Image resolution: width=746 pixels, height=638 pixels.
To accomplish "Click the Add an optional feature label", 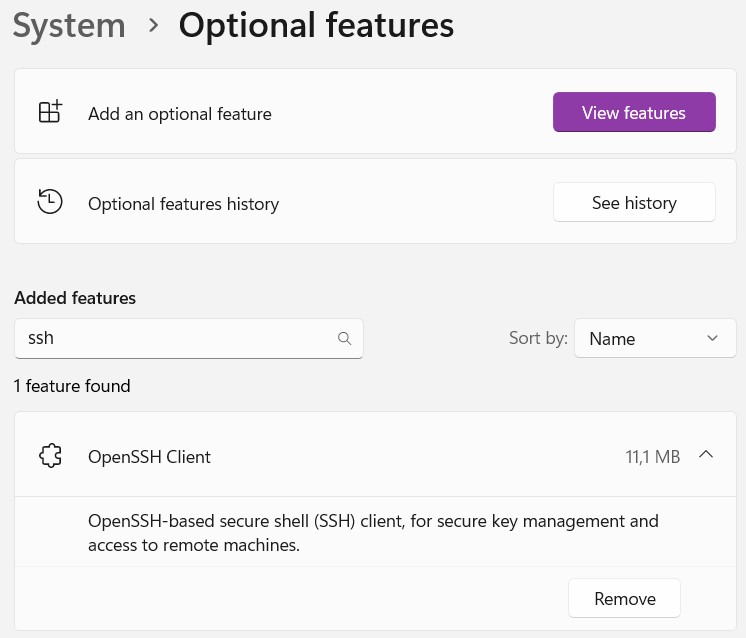I will [x=180, y=114].
